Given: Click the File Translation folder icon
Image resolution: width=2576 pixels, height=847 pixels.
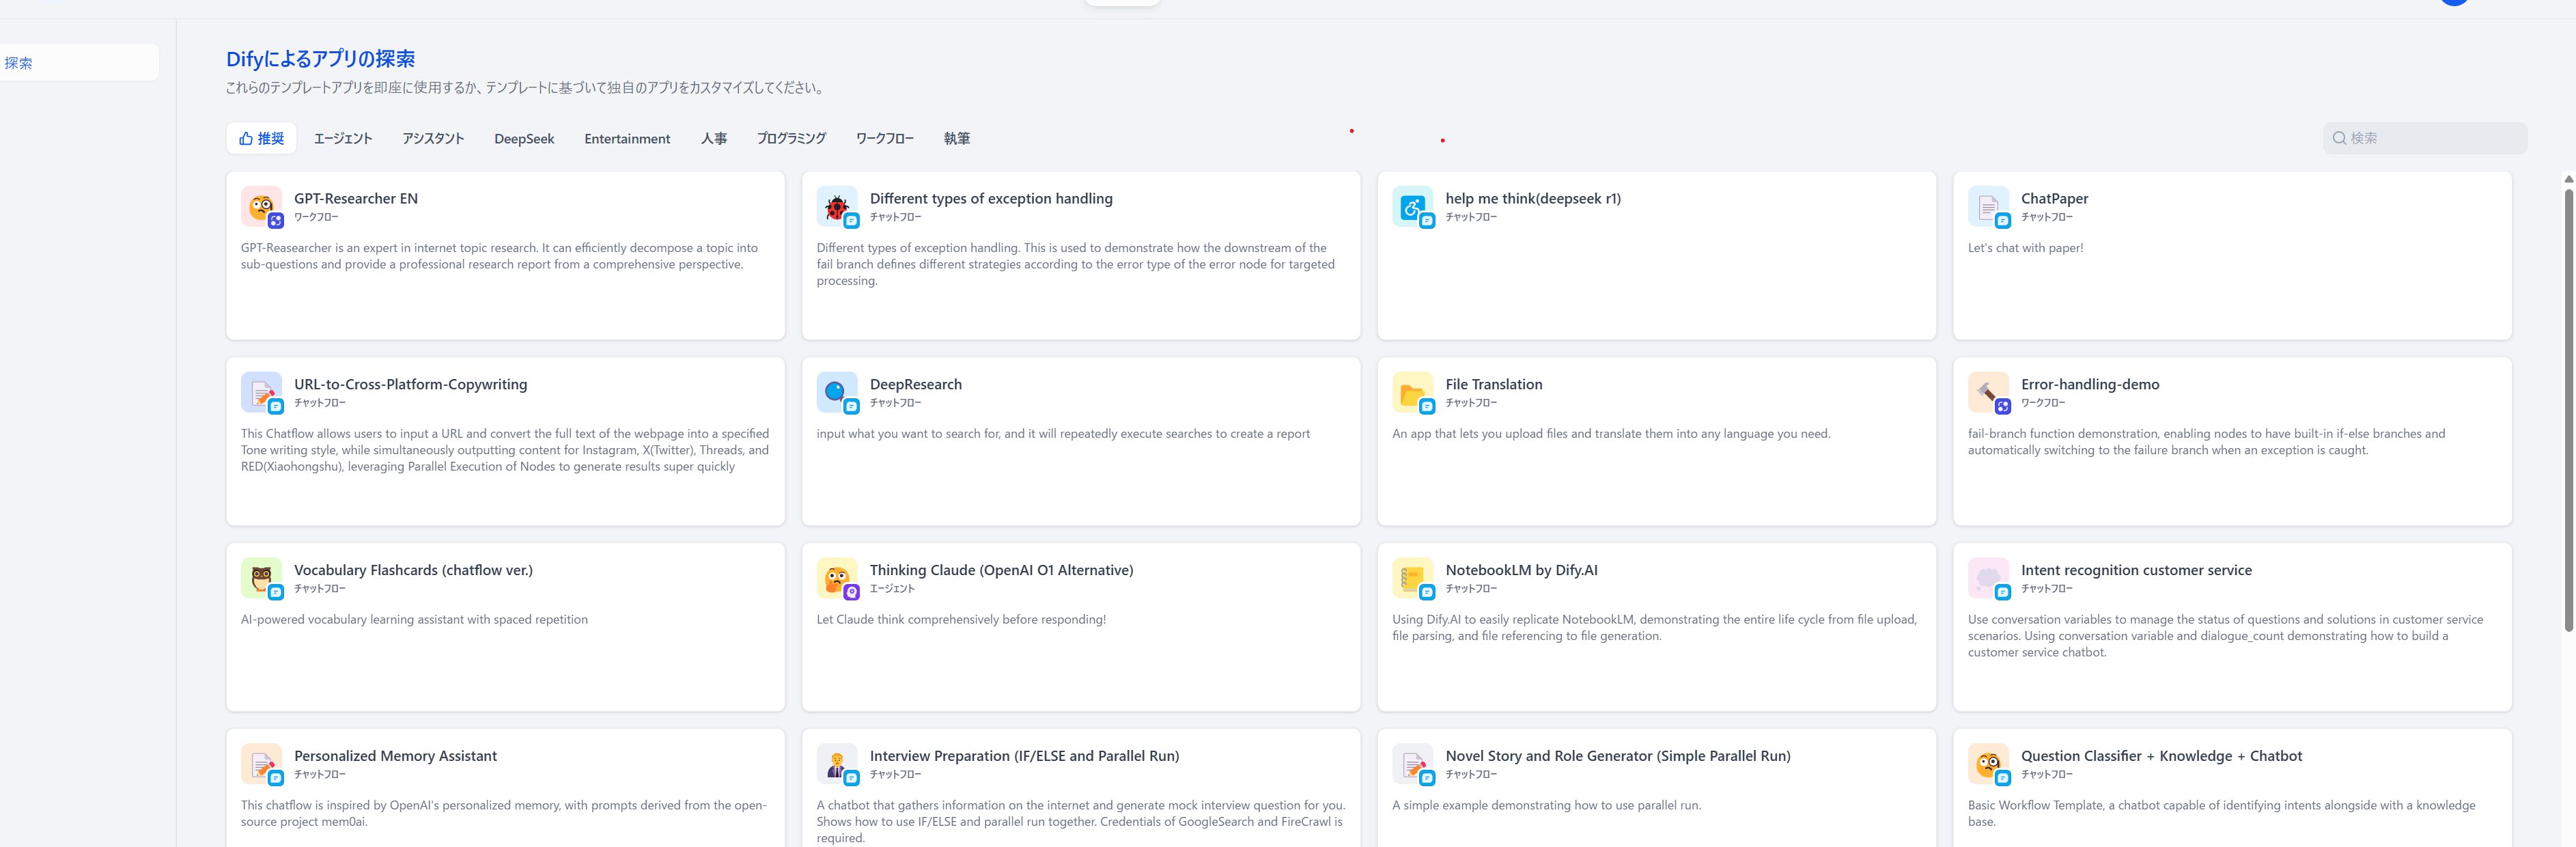Looking at the screenshot, I should [1412, 393].
